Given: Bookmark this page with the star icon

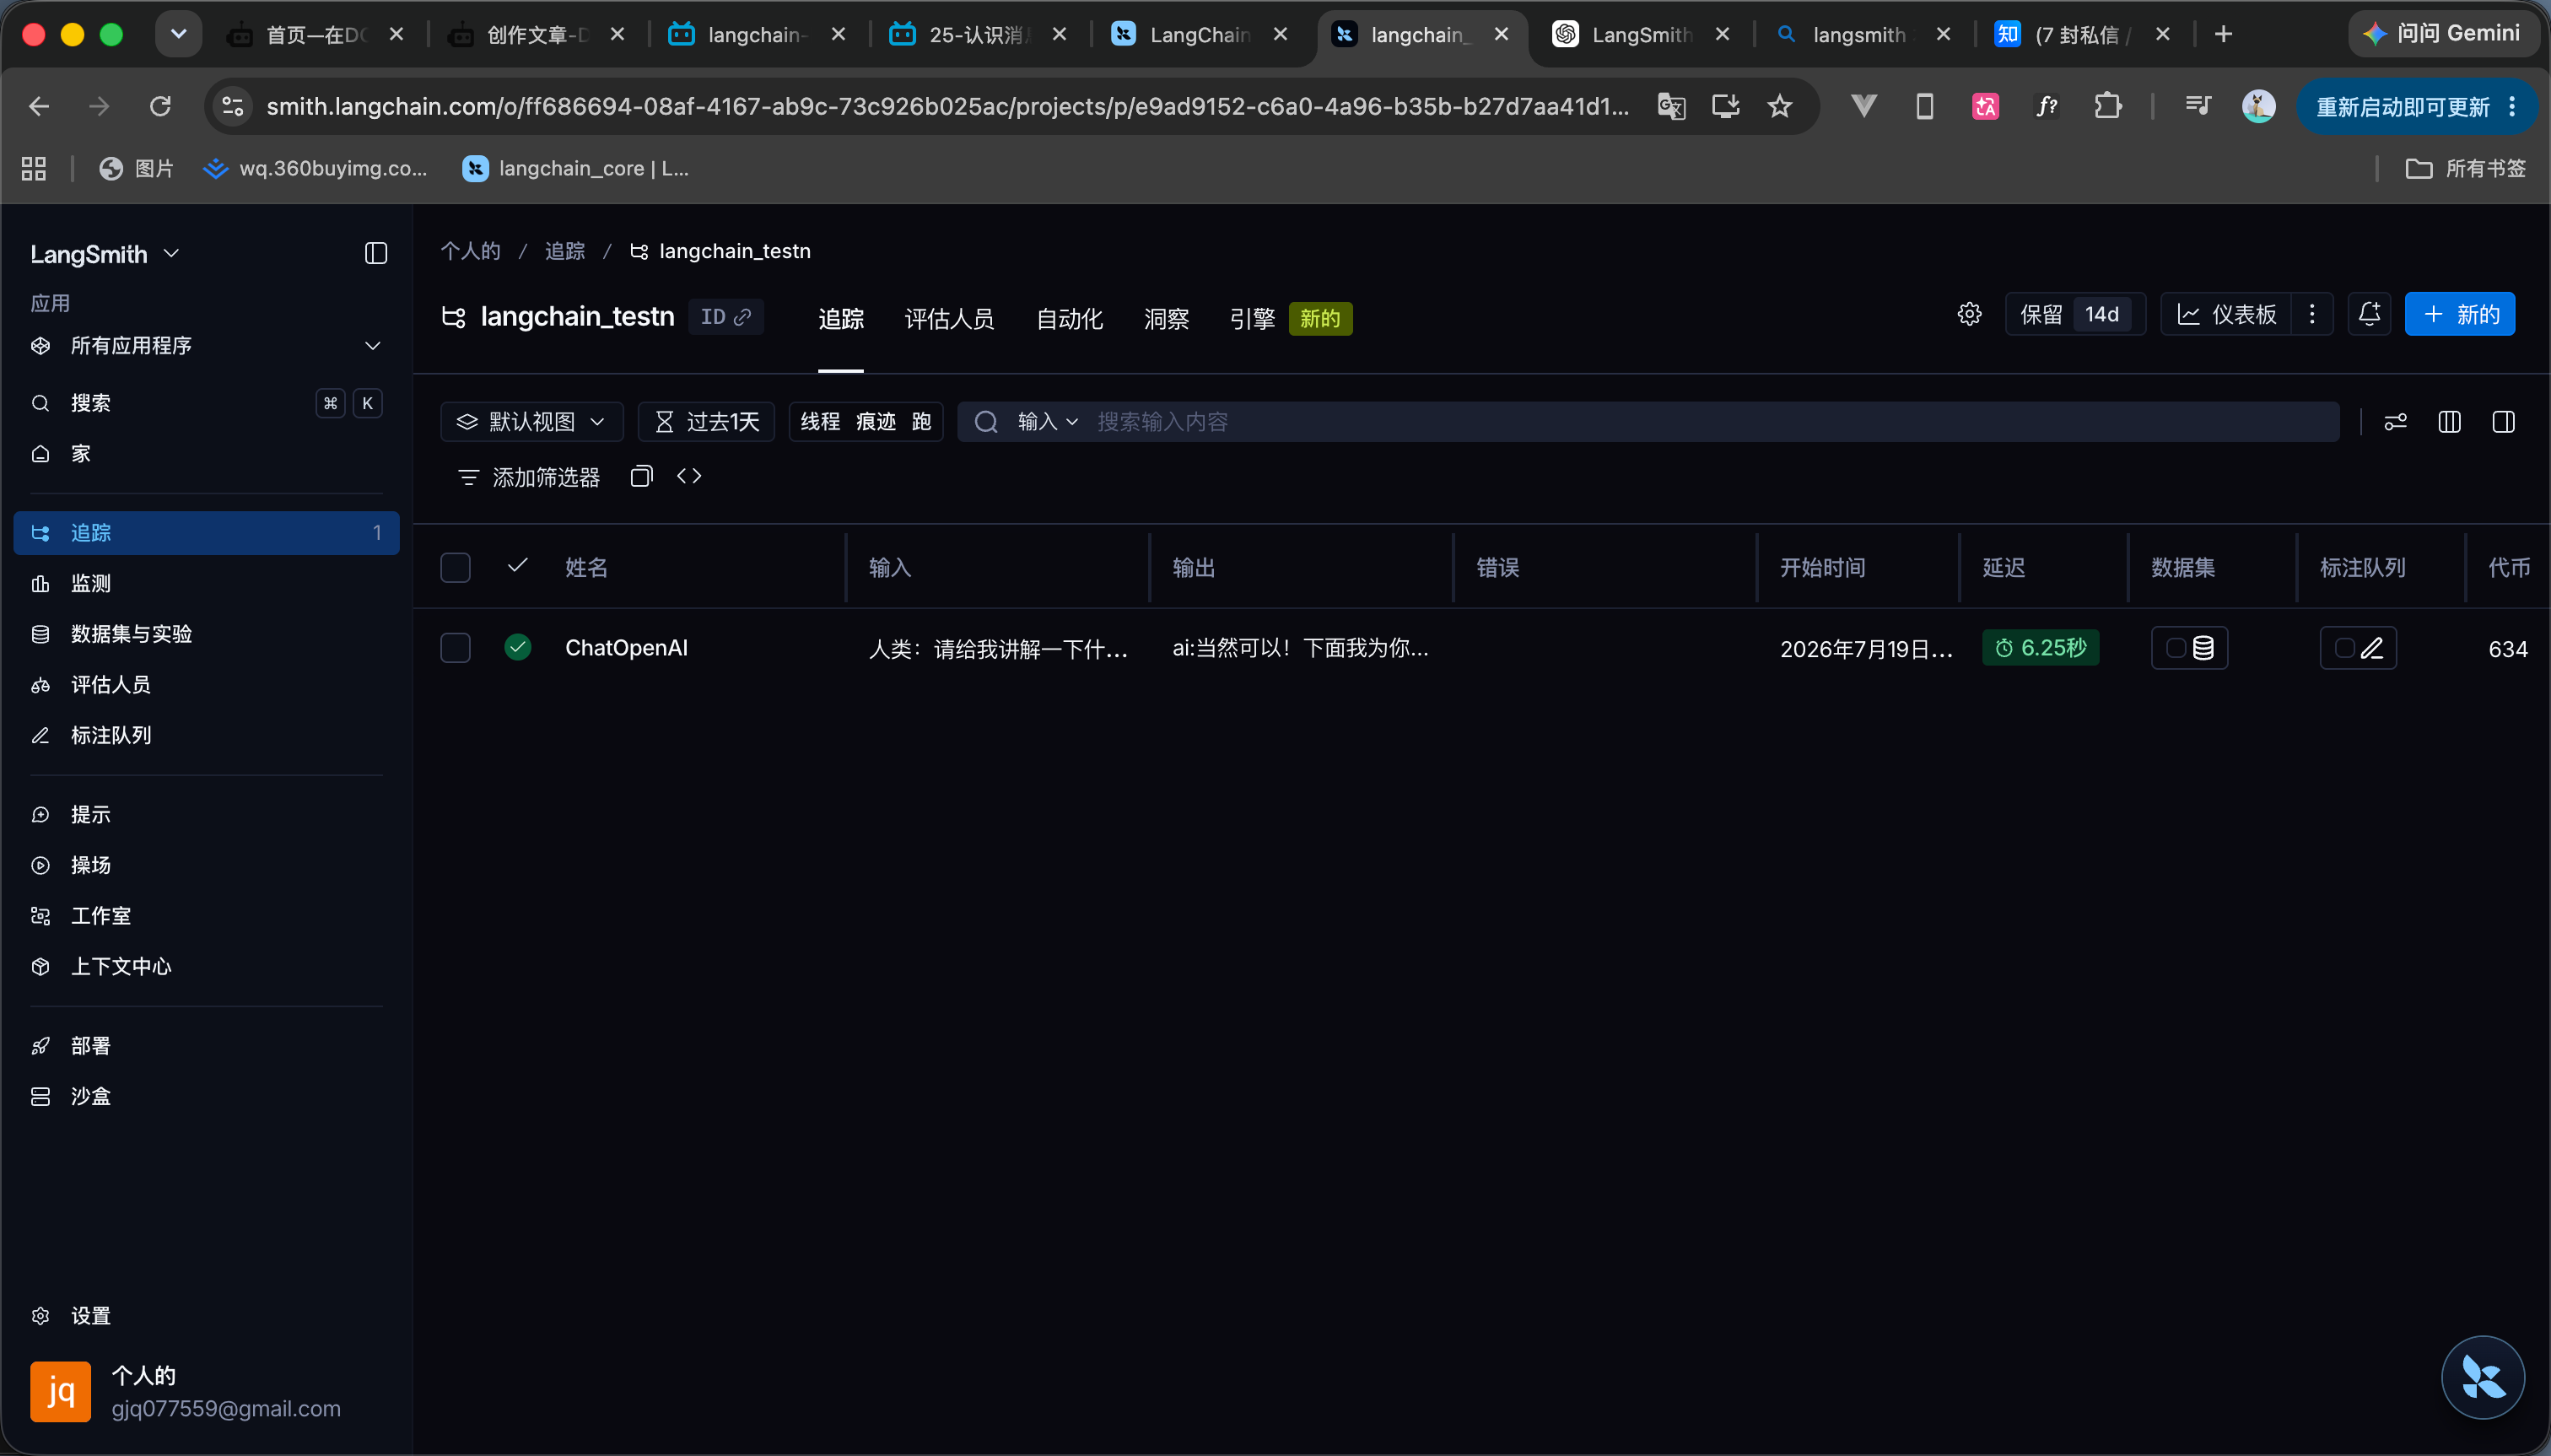Looking at the screenshot, I should point(1779,106).
